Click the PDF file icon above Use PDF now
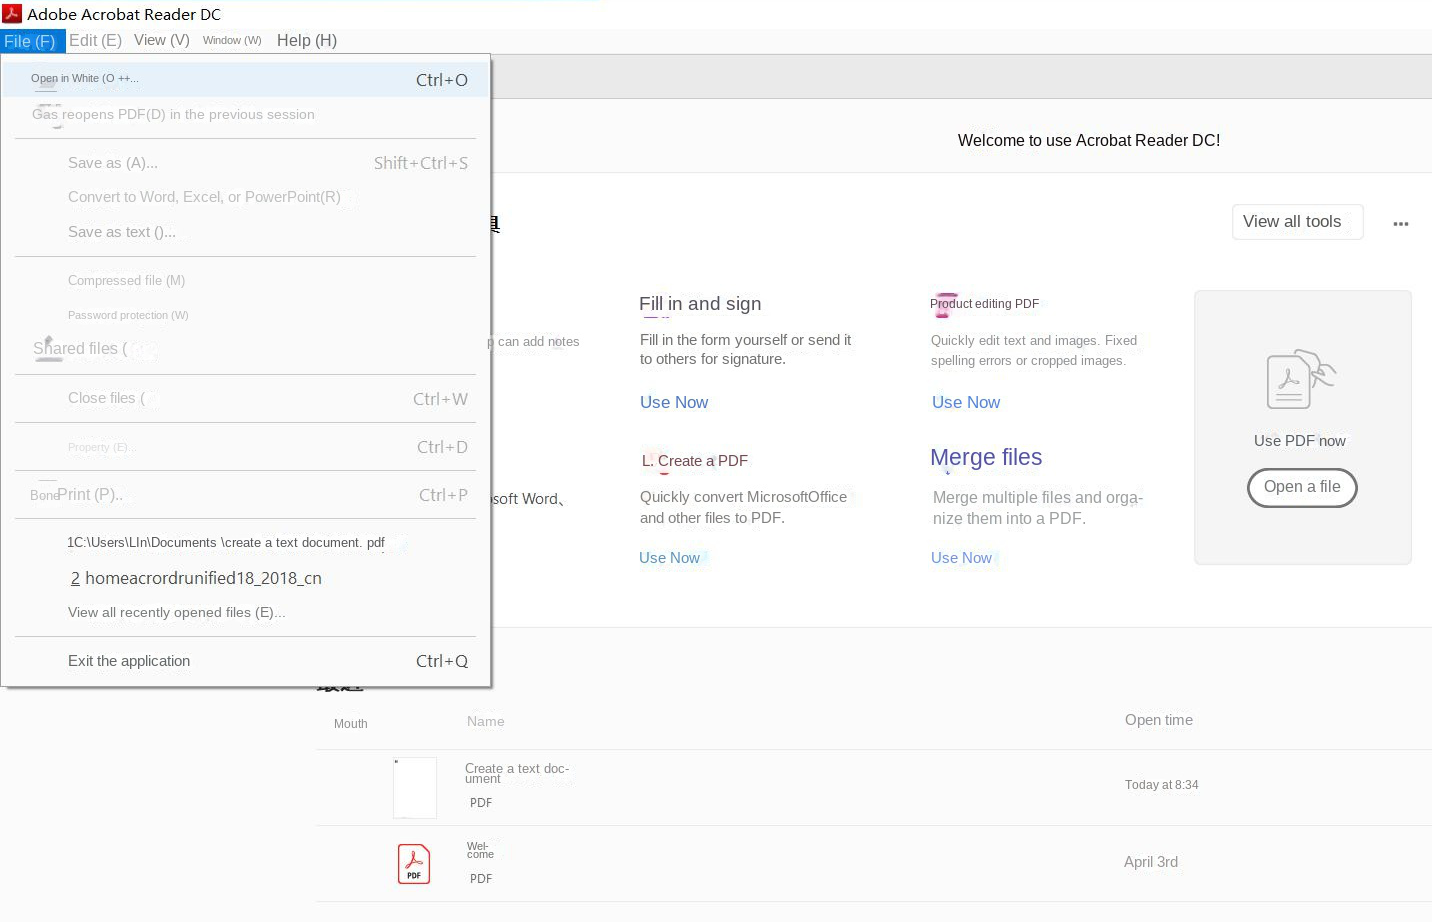 click(1301, 380)
